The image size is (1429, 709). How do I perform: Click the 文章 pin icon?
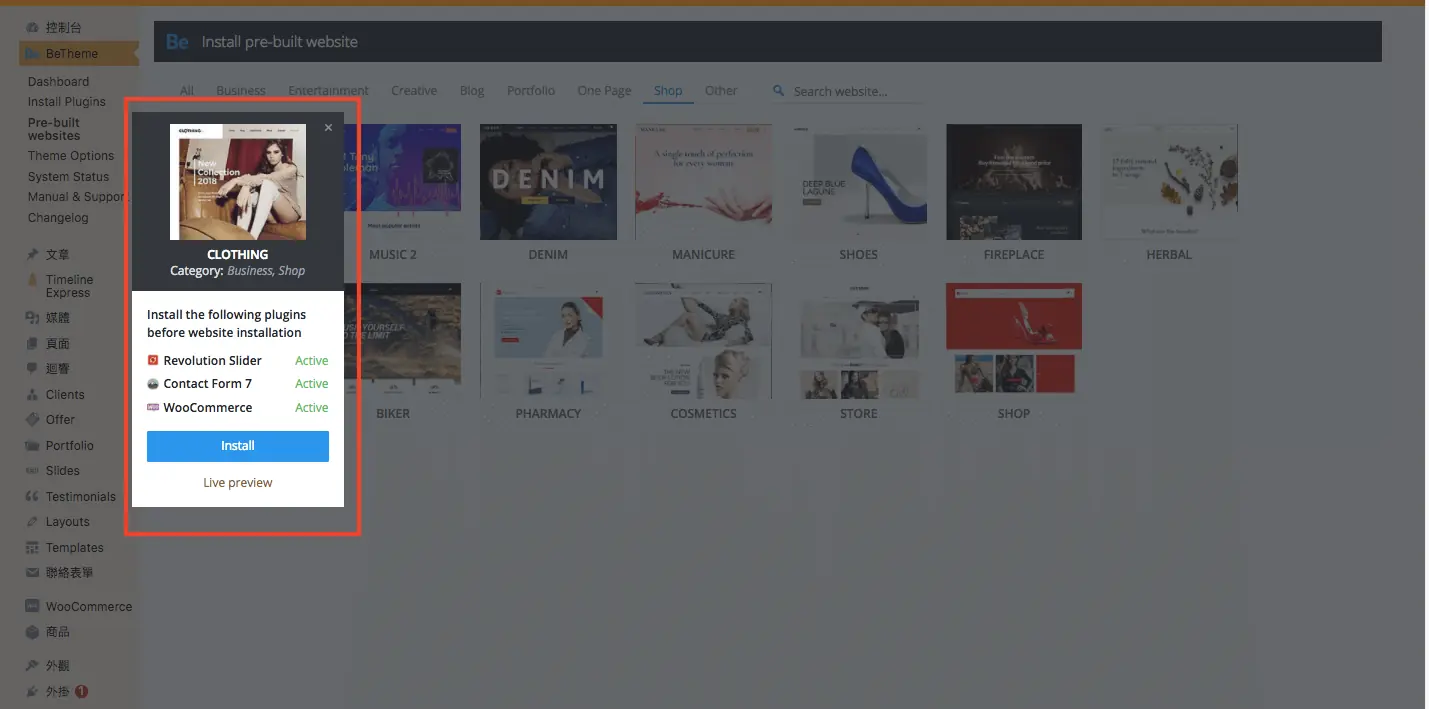click(33, 255)
